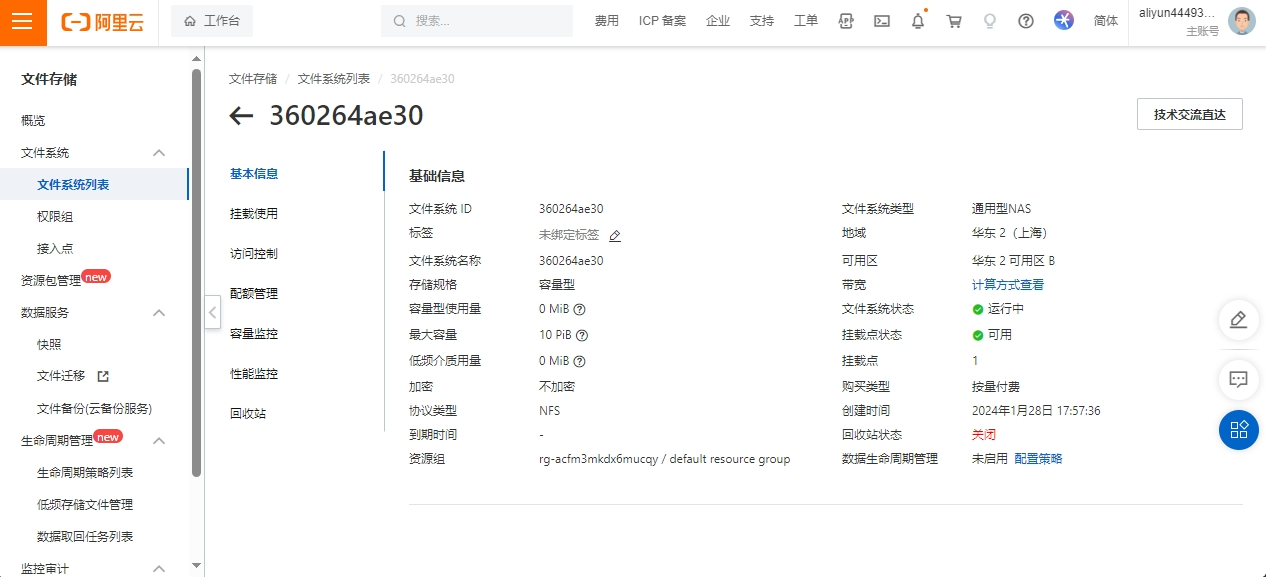The width and height of the screenshot is (1266, 577).
Task: Click the help question mark icon
Action: point(1025,21)
